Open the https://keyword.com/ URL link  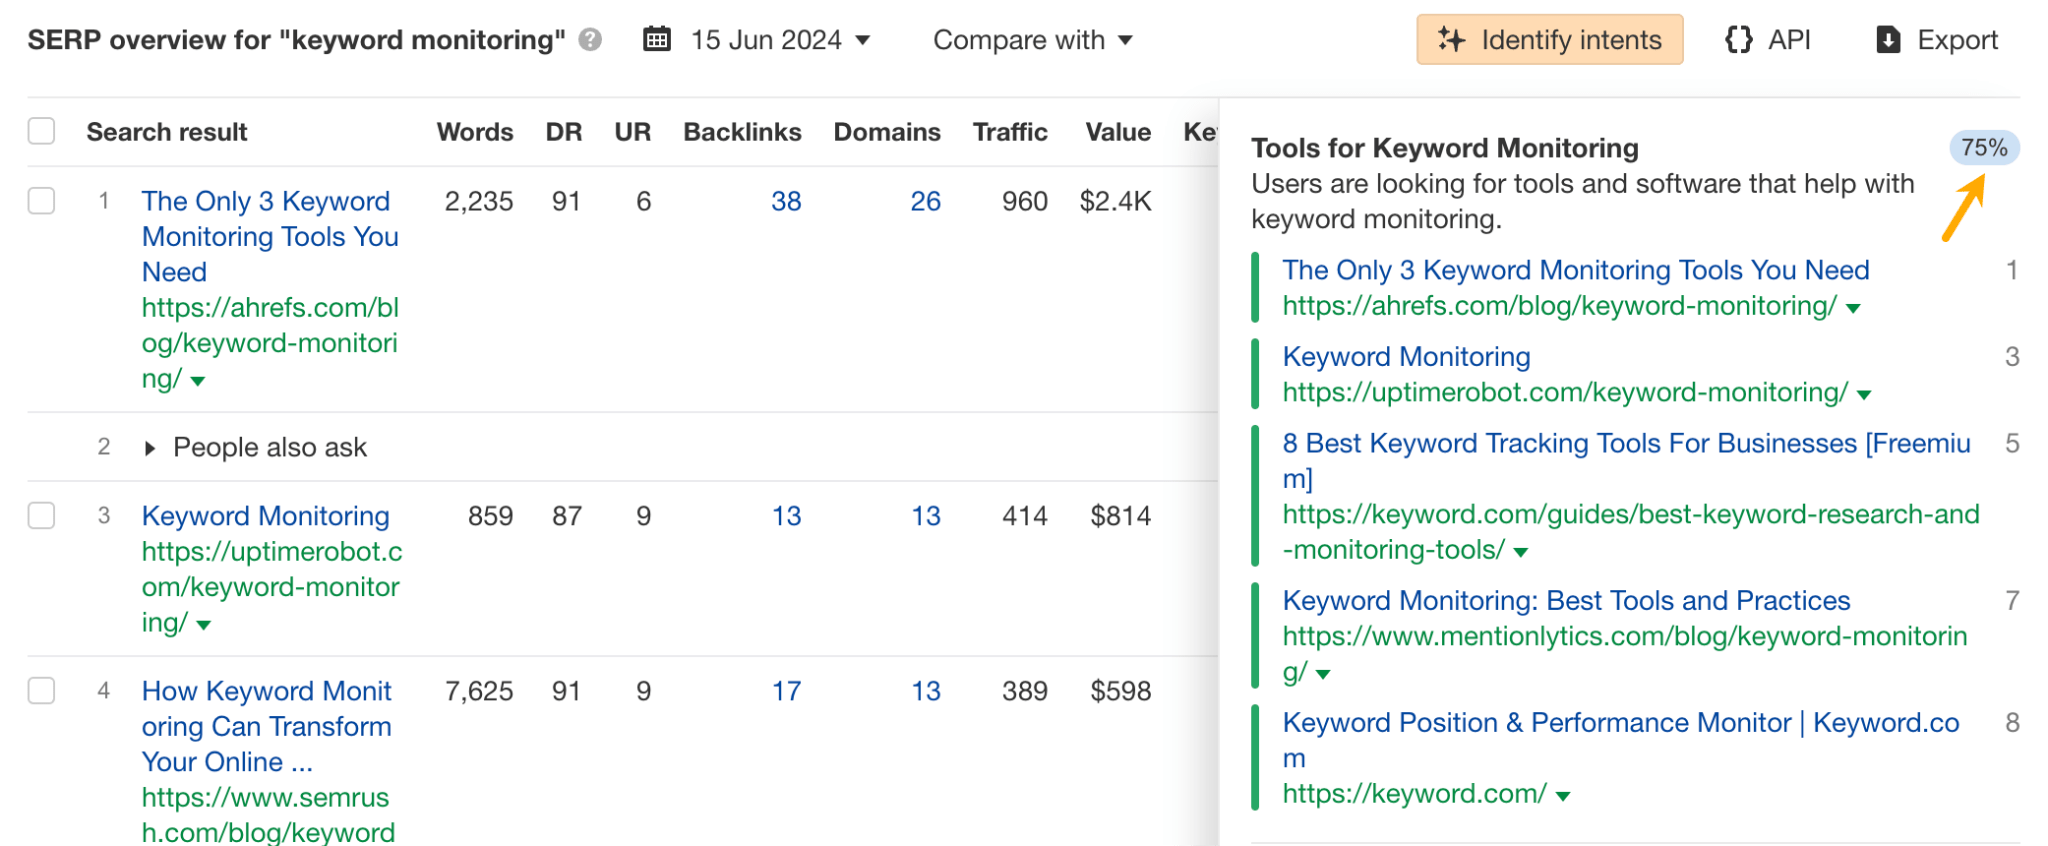tap(1414, 794)
